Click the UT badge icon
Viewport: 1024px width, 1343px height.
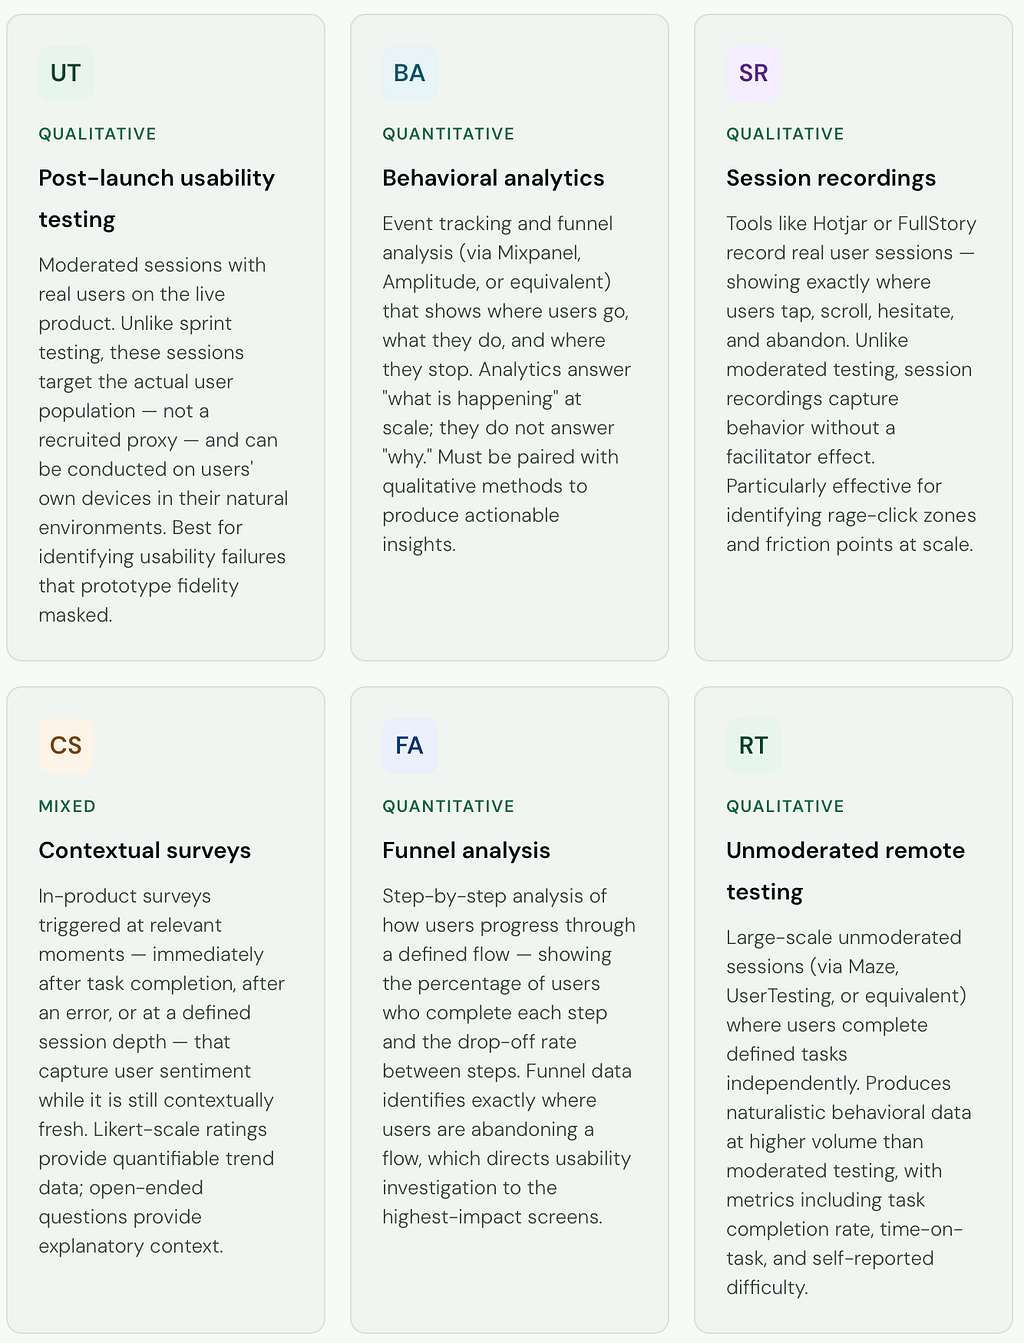pos(66,73)
